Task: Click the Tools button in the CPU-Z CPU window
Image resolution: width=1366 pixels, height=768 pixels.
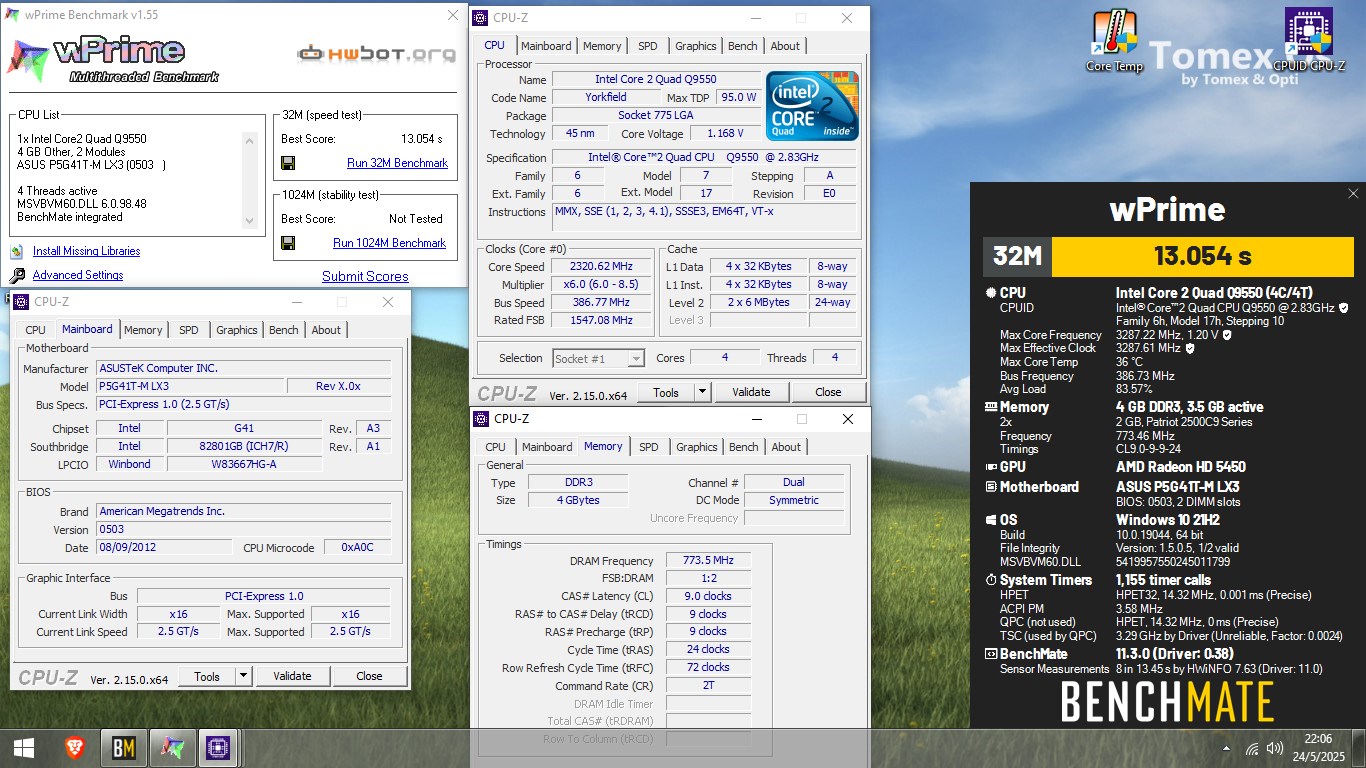Action: (666, 392)
